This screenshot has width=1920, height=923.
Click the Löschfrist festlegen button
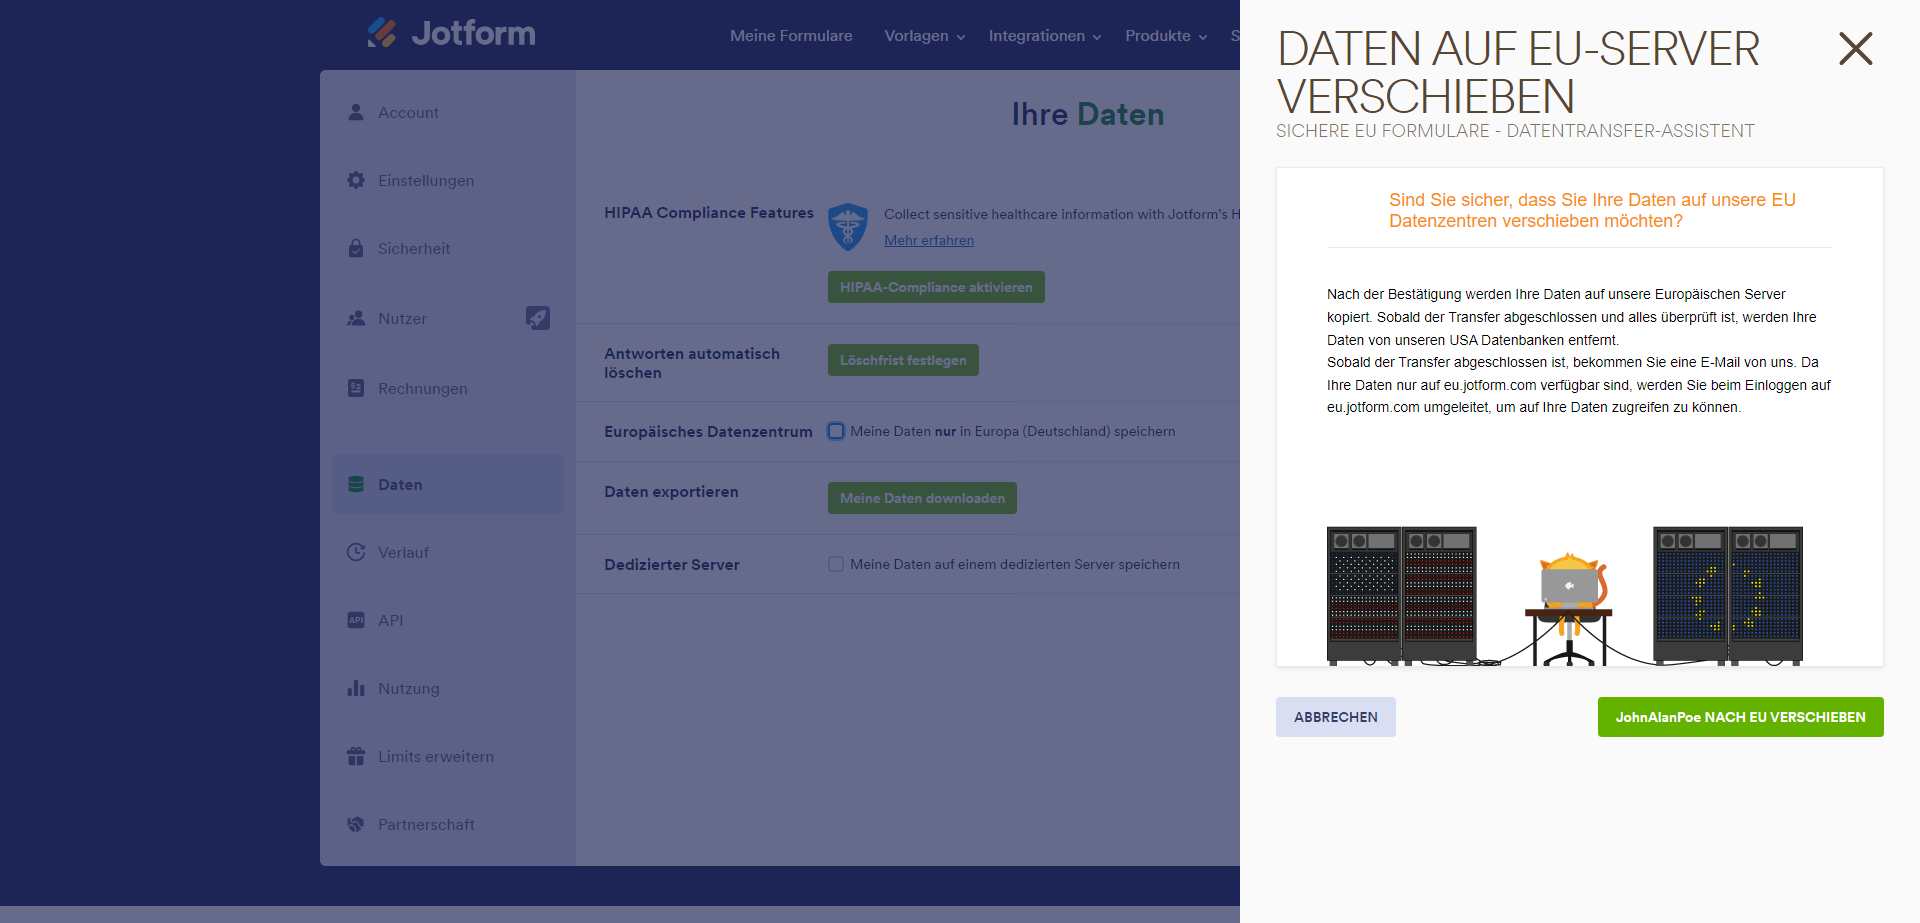click(903, 360)
